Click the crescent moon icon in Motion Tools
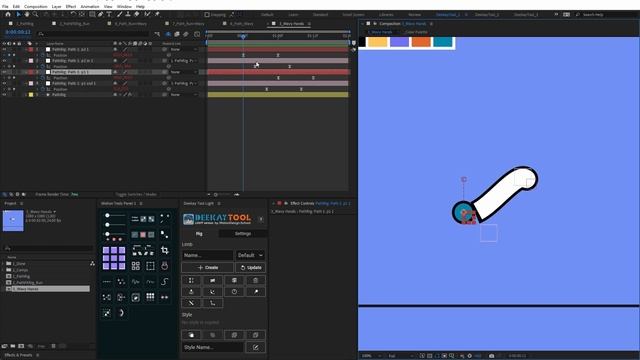Viewport: 640px width, 360px height. coord(121,313)
